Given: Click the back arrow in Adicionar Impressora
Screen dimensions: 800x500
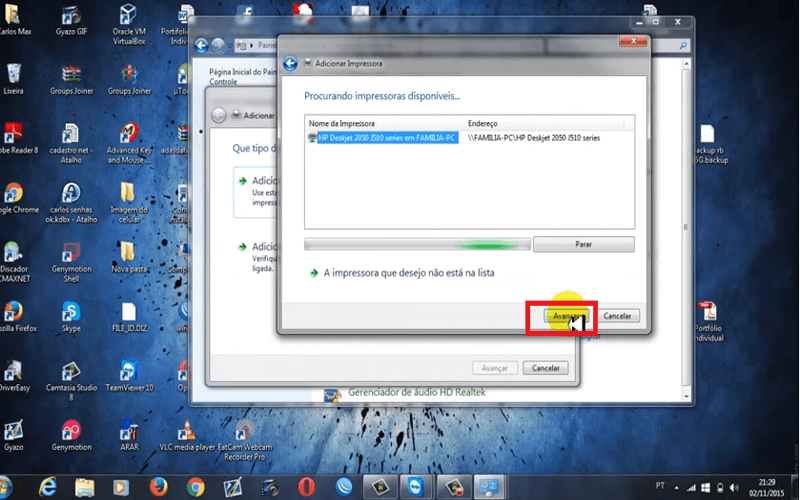Looking at the screenshot, I should coord(290,63).
